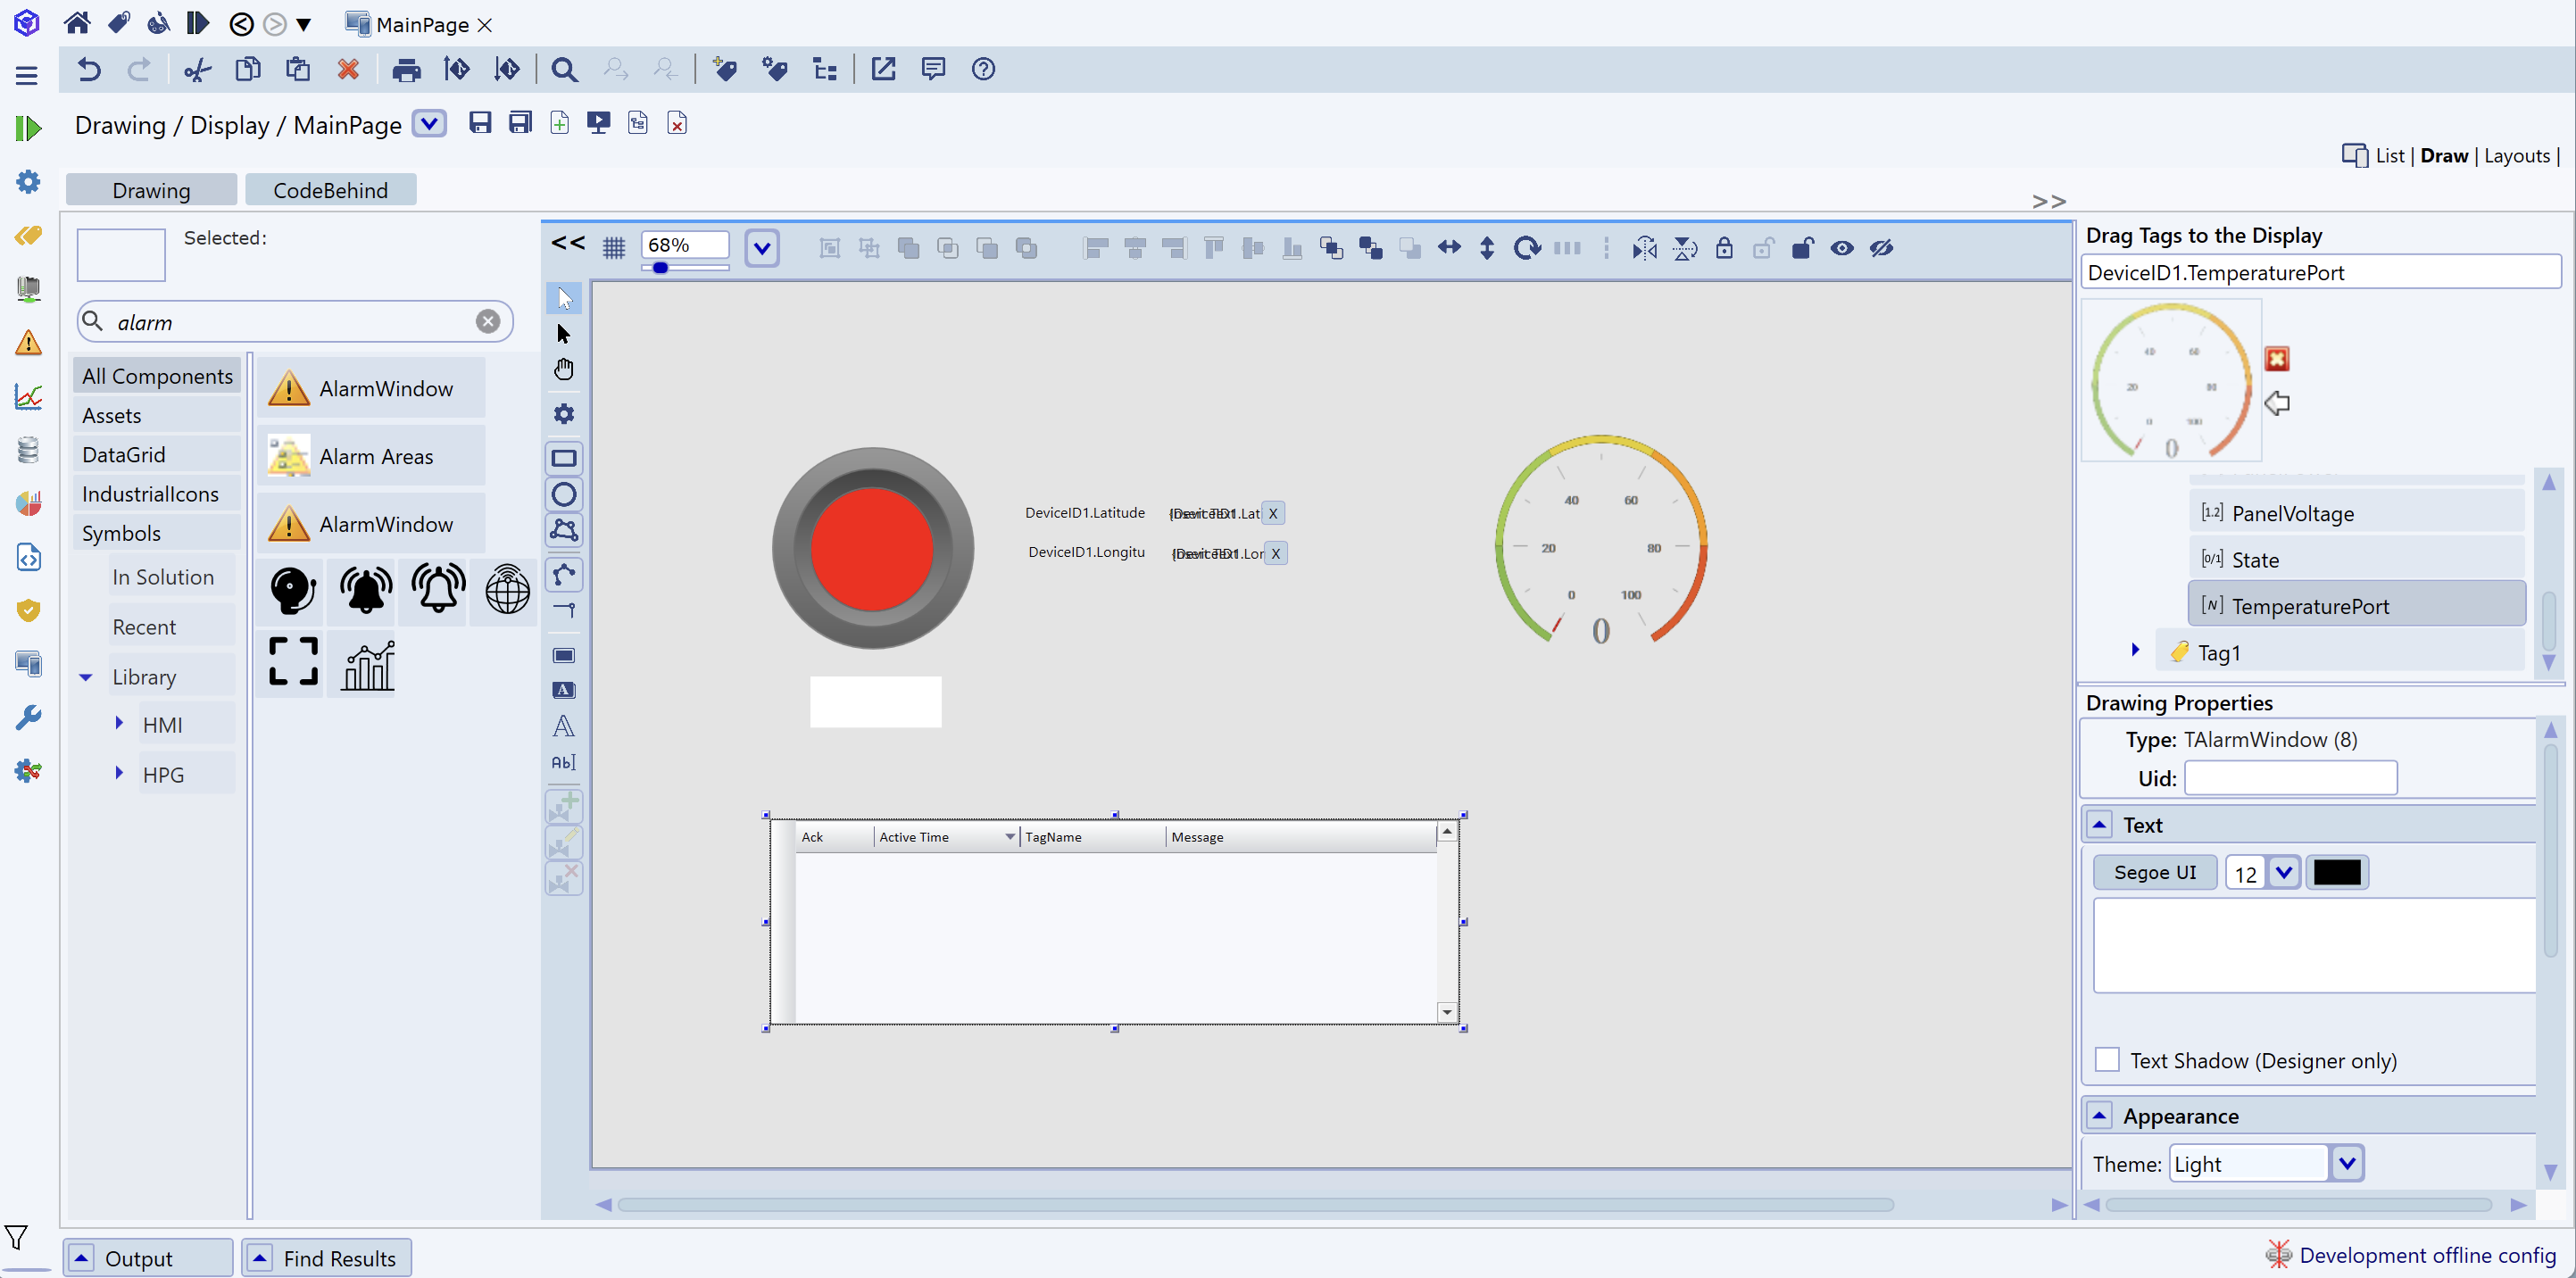Open the font size dropdown

[x=2284, y=873]
